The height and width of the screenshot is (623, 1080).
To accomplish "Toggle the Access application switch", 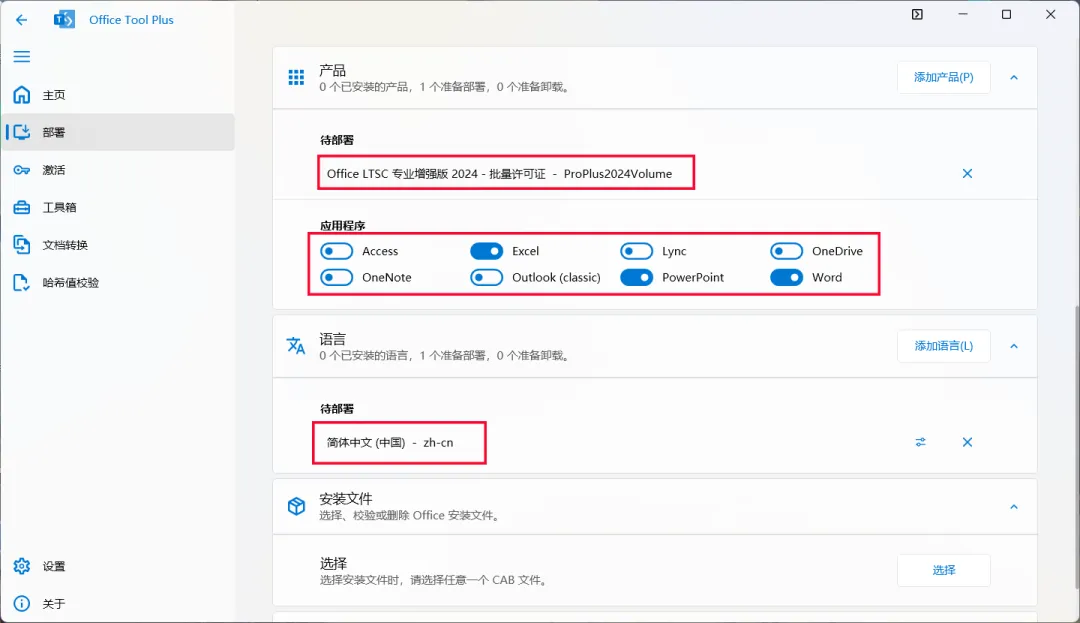I will pos(337,251).
